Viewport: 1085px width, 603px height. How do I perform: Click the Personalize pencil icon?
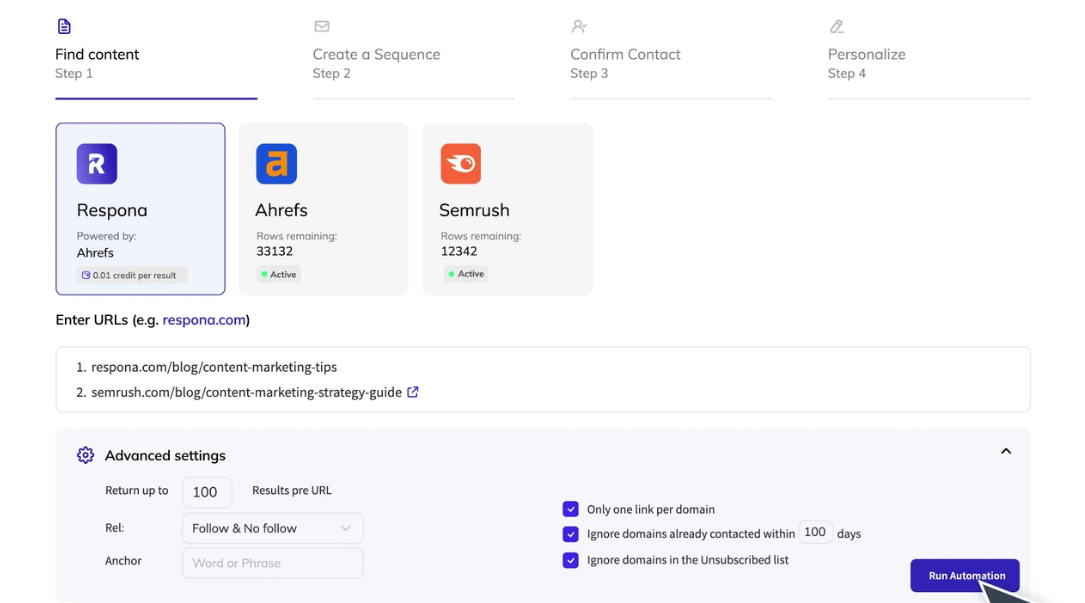[x=837, y=26]
